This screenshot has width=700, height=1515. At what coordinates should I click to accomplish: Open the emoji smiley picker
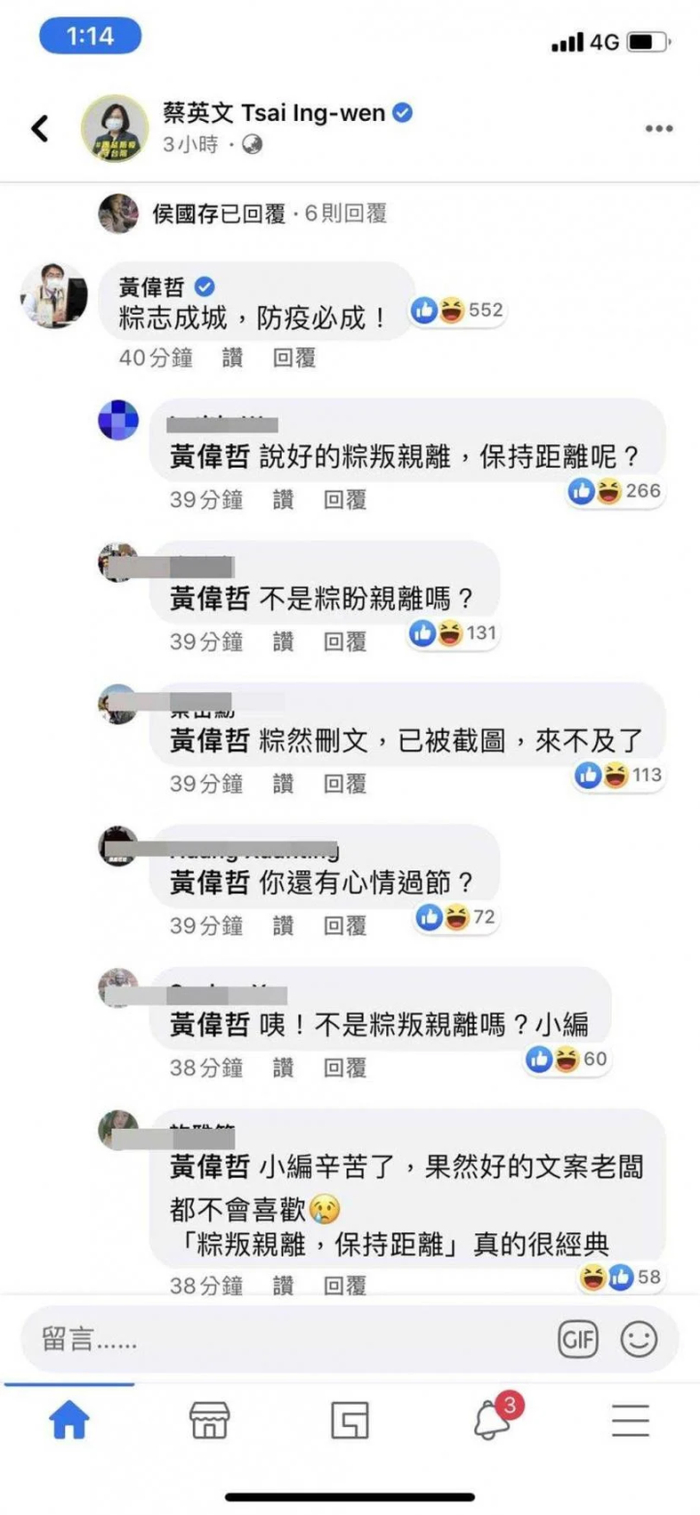[639, 1340]
